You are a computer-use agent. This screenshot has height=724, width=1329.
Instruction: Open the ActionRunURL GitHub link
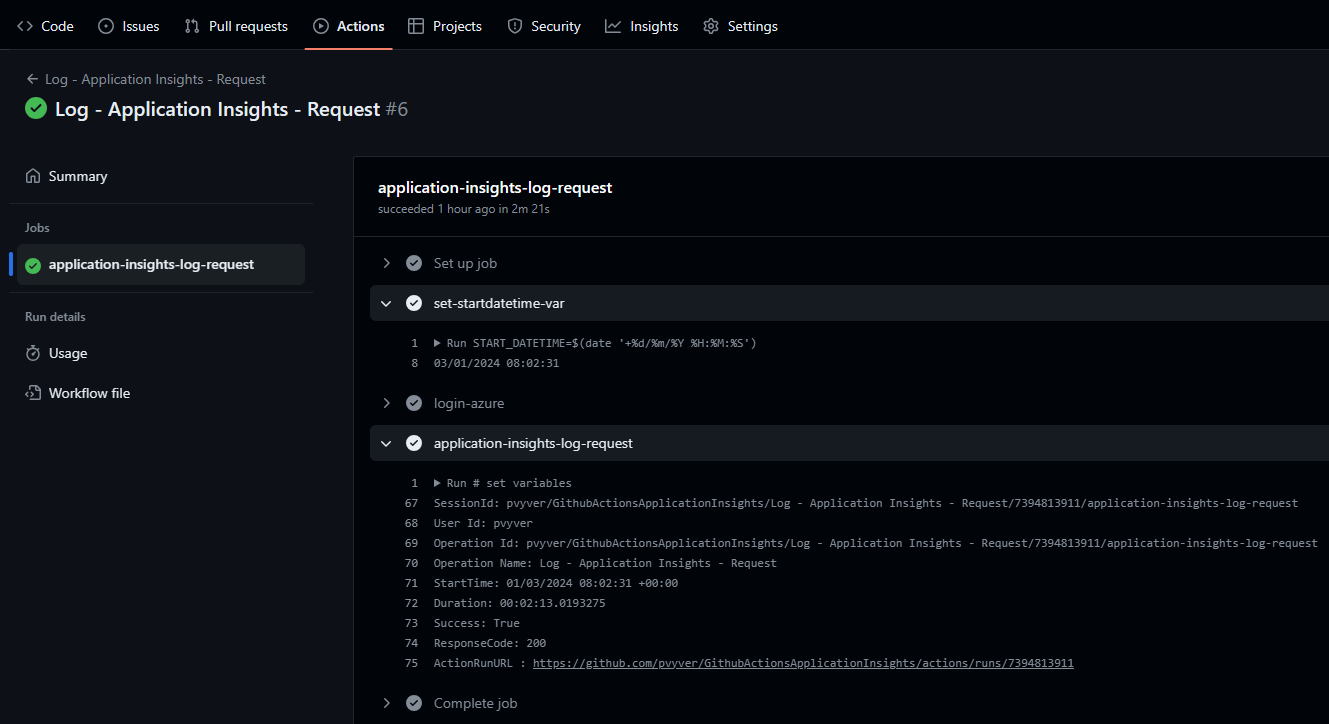803,663
